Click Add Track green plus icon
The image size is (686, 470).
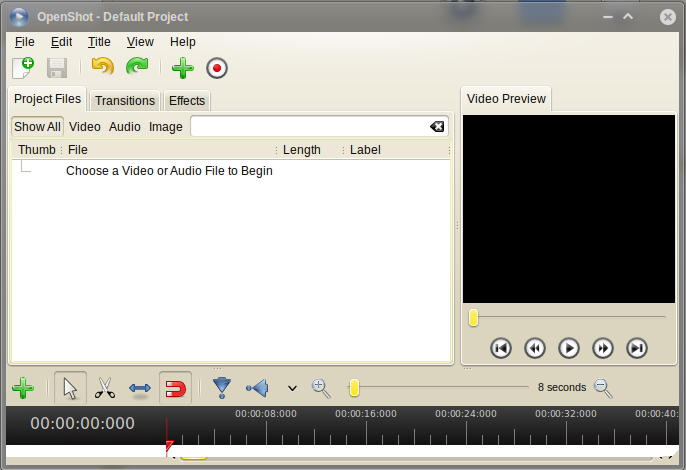pos(22,388)
